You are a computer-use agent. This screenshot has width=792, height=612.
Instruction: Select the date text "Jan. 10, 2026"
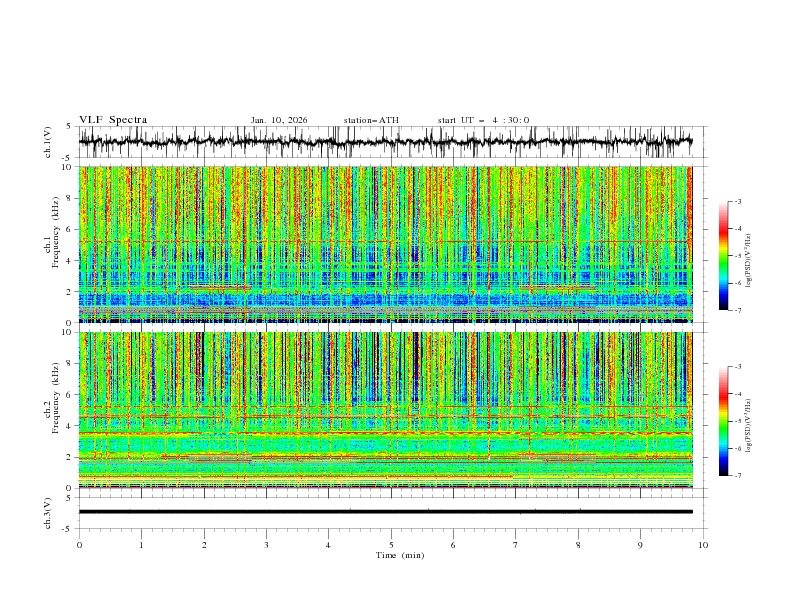(x=279, y=120)
